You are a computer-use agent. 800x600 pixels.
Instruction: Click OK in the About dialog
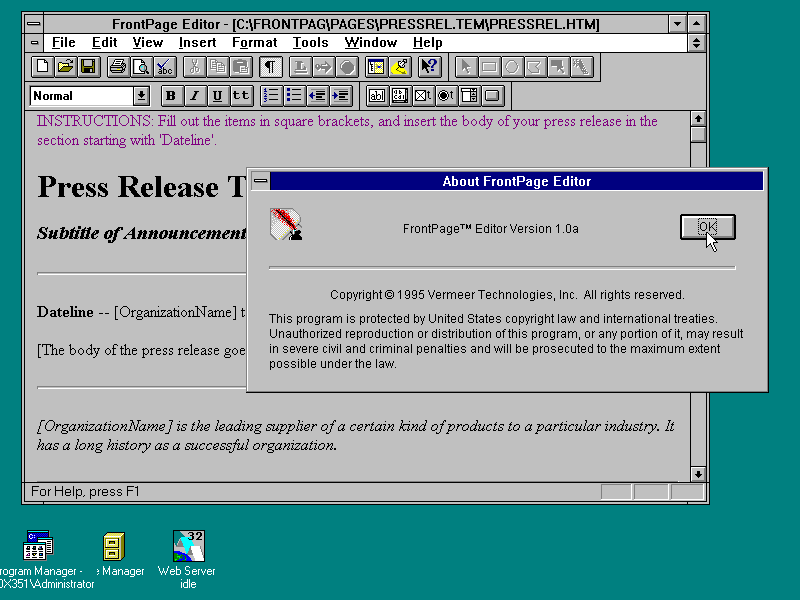point(708,227)
